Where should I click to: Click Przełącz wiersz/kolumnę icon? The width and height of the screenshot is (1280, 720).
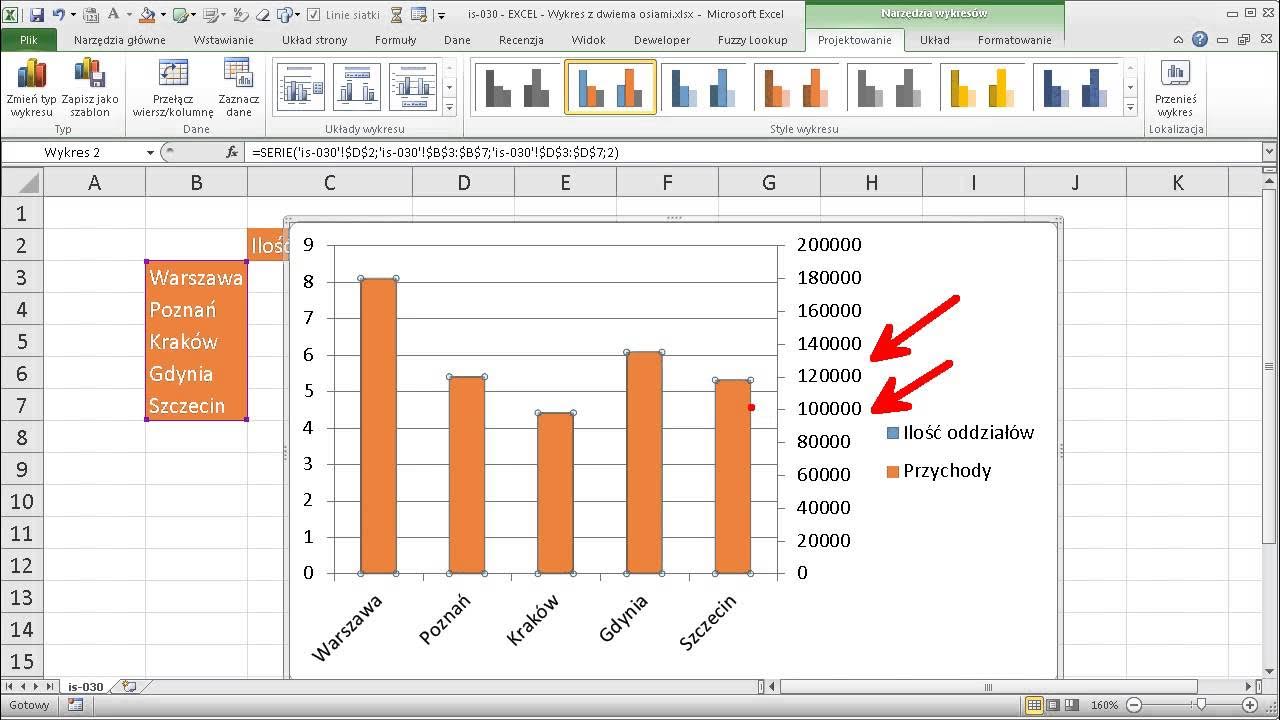pos(173,73)
